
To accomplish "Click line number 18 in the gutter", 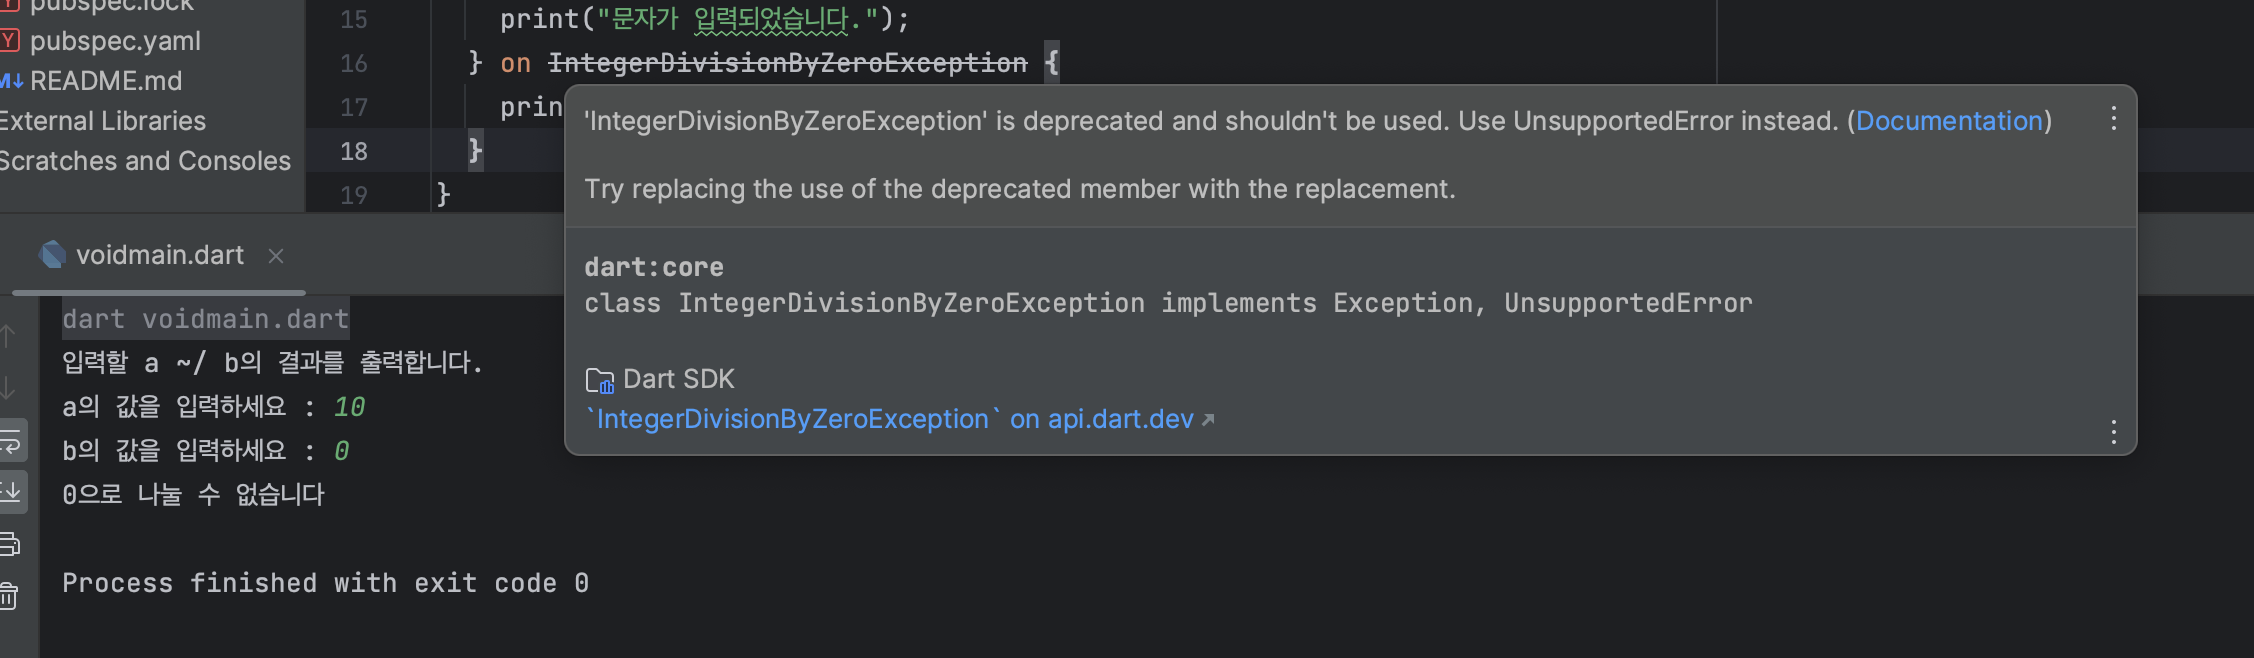I will coord(353,150).
